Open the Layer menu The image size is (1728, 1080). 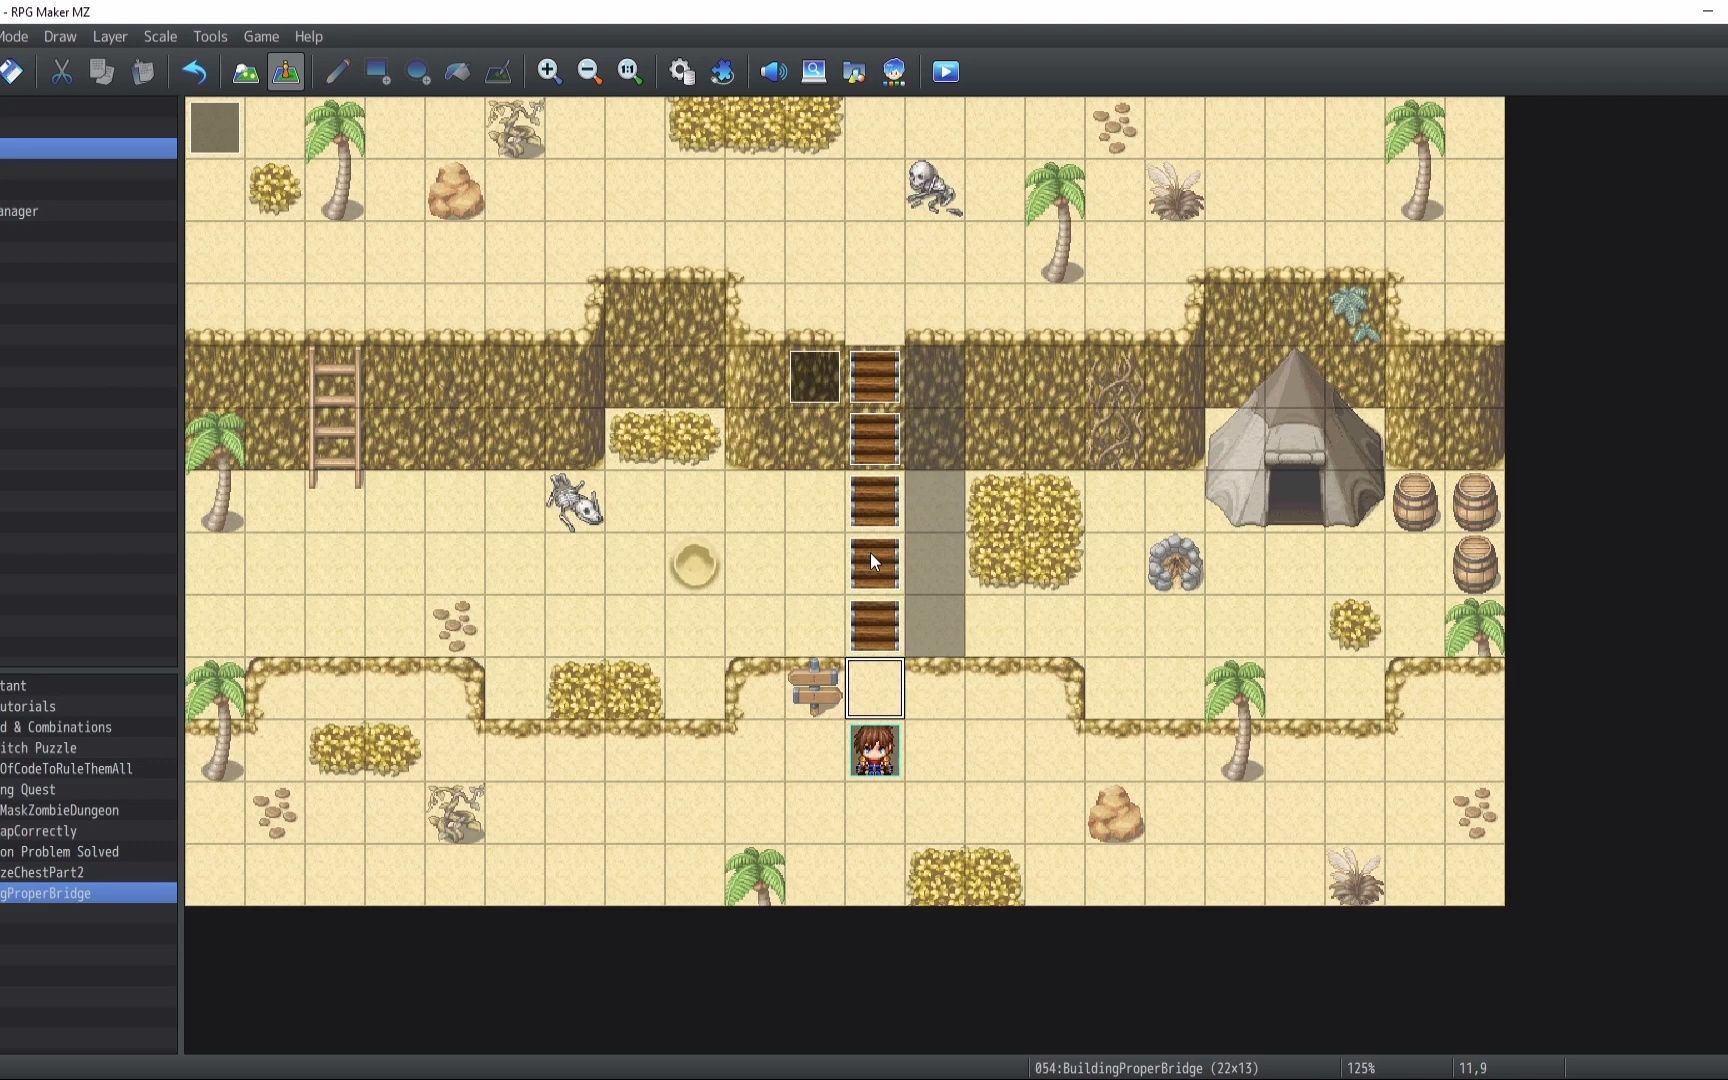[x=110, y=36]
